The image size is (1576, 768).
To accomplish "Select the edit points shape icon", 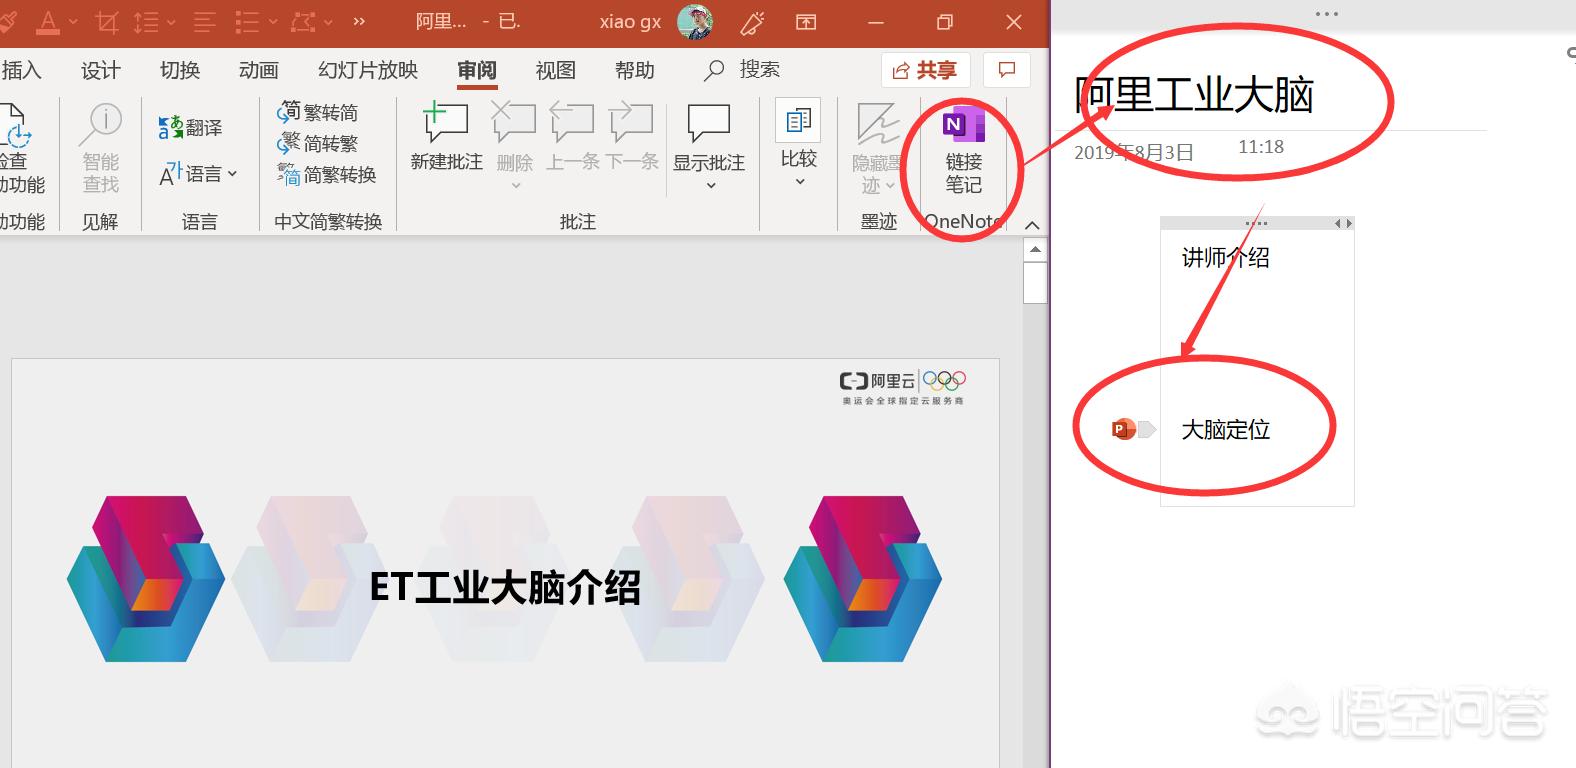I will (x=303, y=21).
